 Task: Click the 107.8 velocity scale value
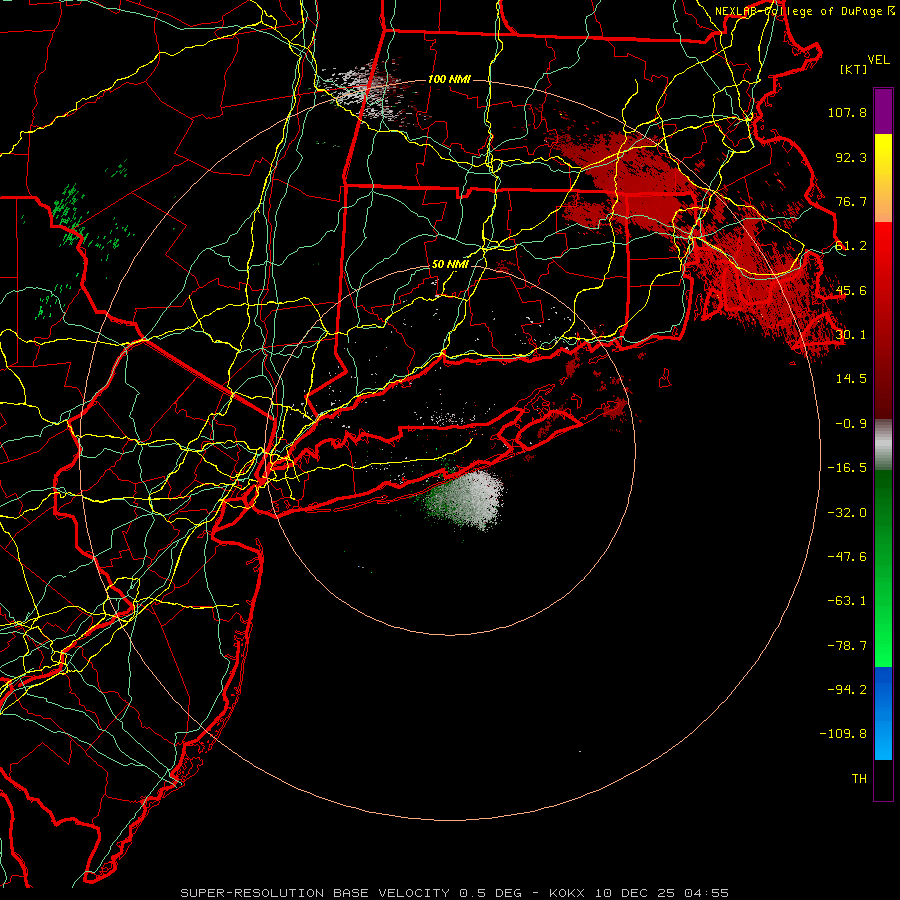point(847,112)
